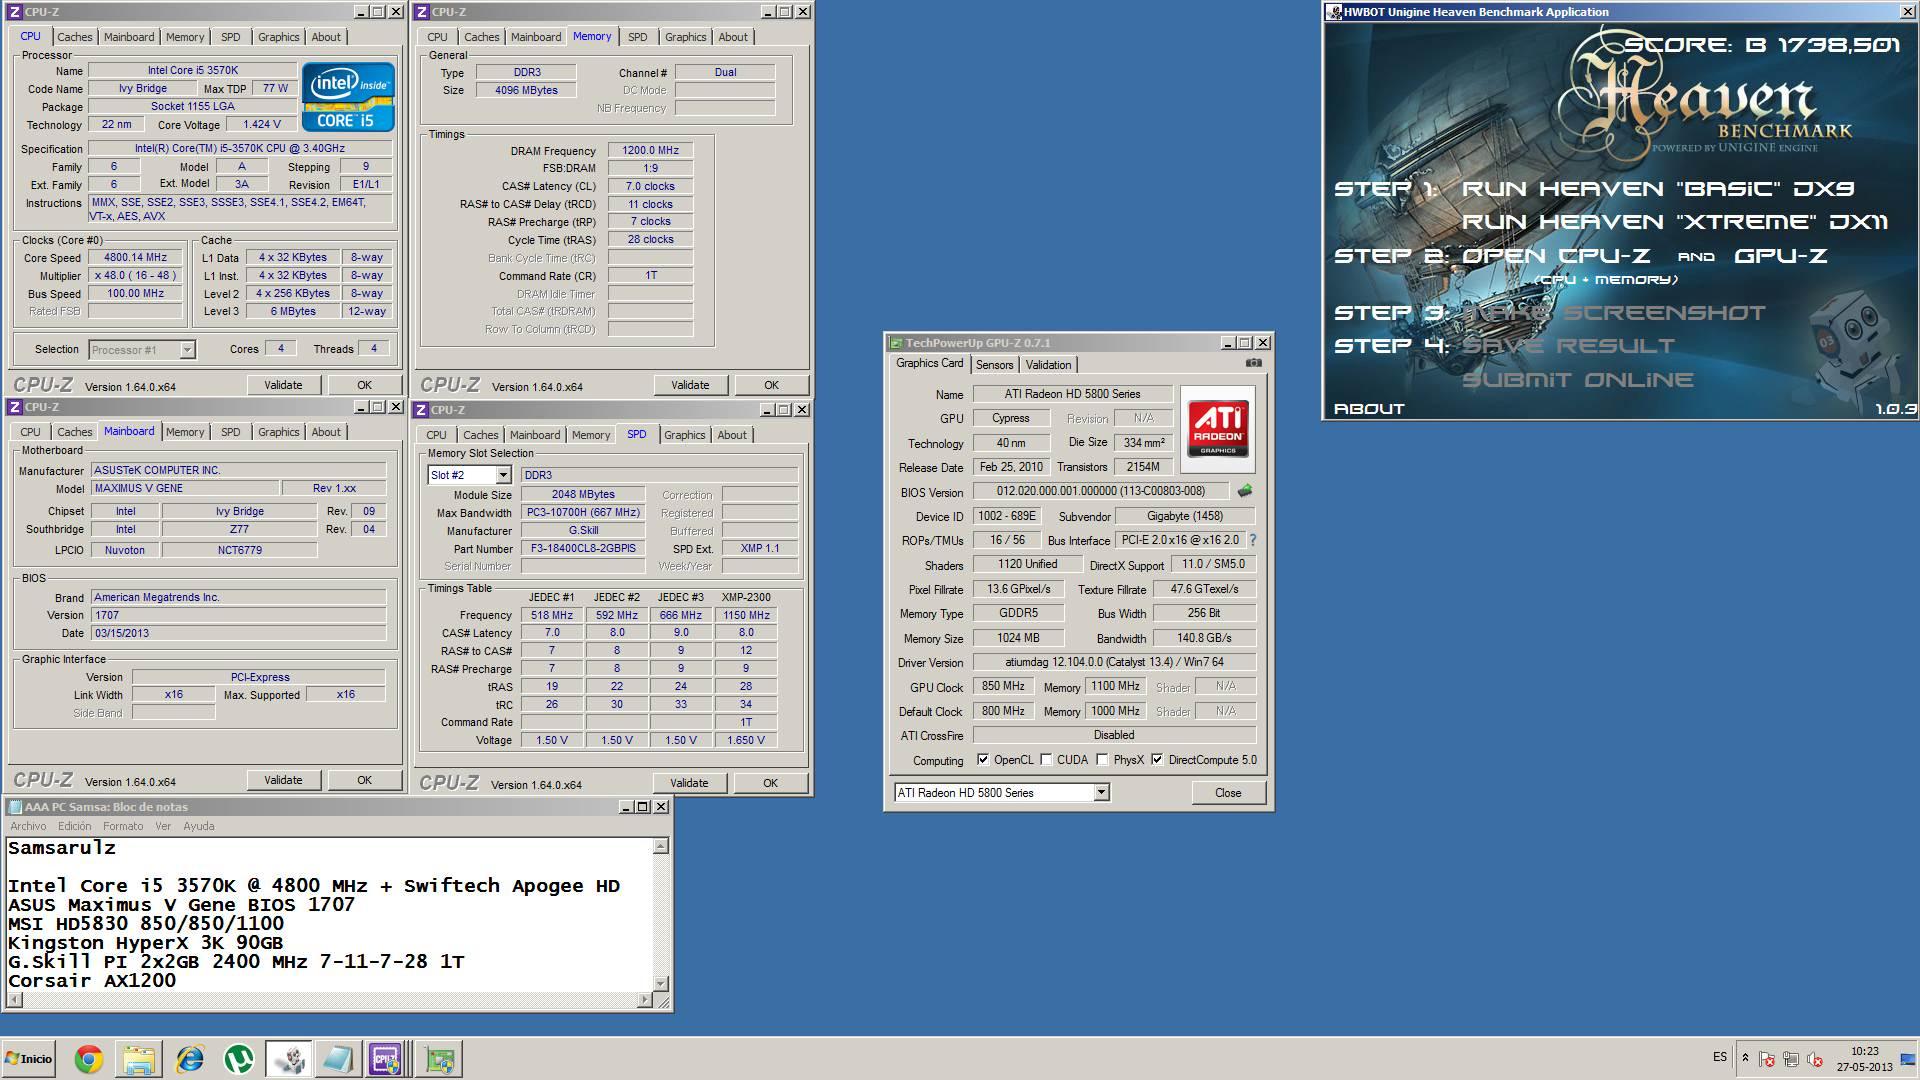1920x1080 pixels.
Task: Open About tab in CPU-Z Memory window
Action: (733, 37)
